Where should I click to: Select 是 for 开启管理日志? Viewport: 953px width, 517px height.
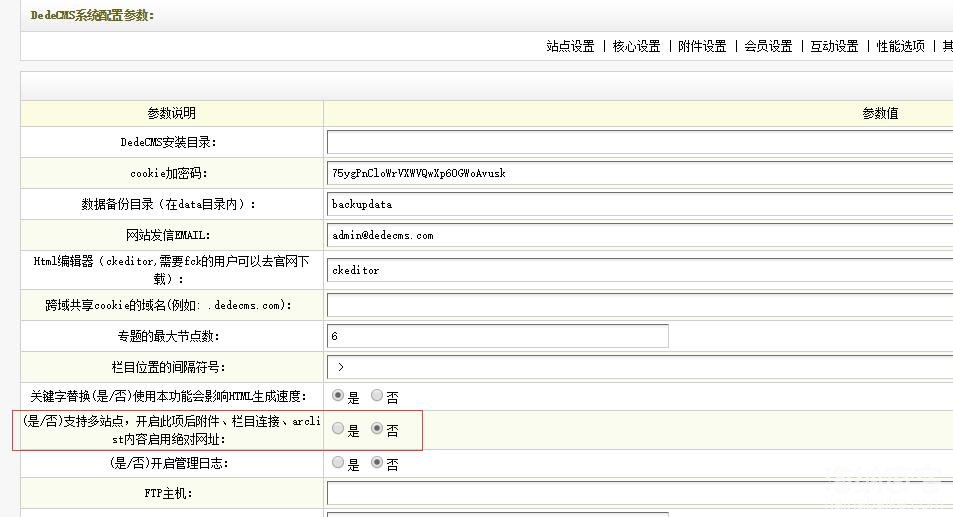click(x=338, y=462)
